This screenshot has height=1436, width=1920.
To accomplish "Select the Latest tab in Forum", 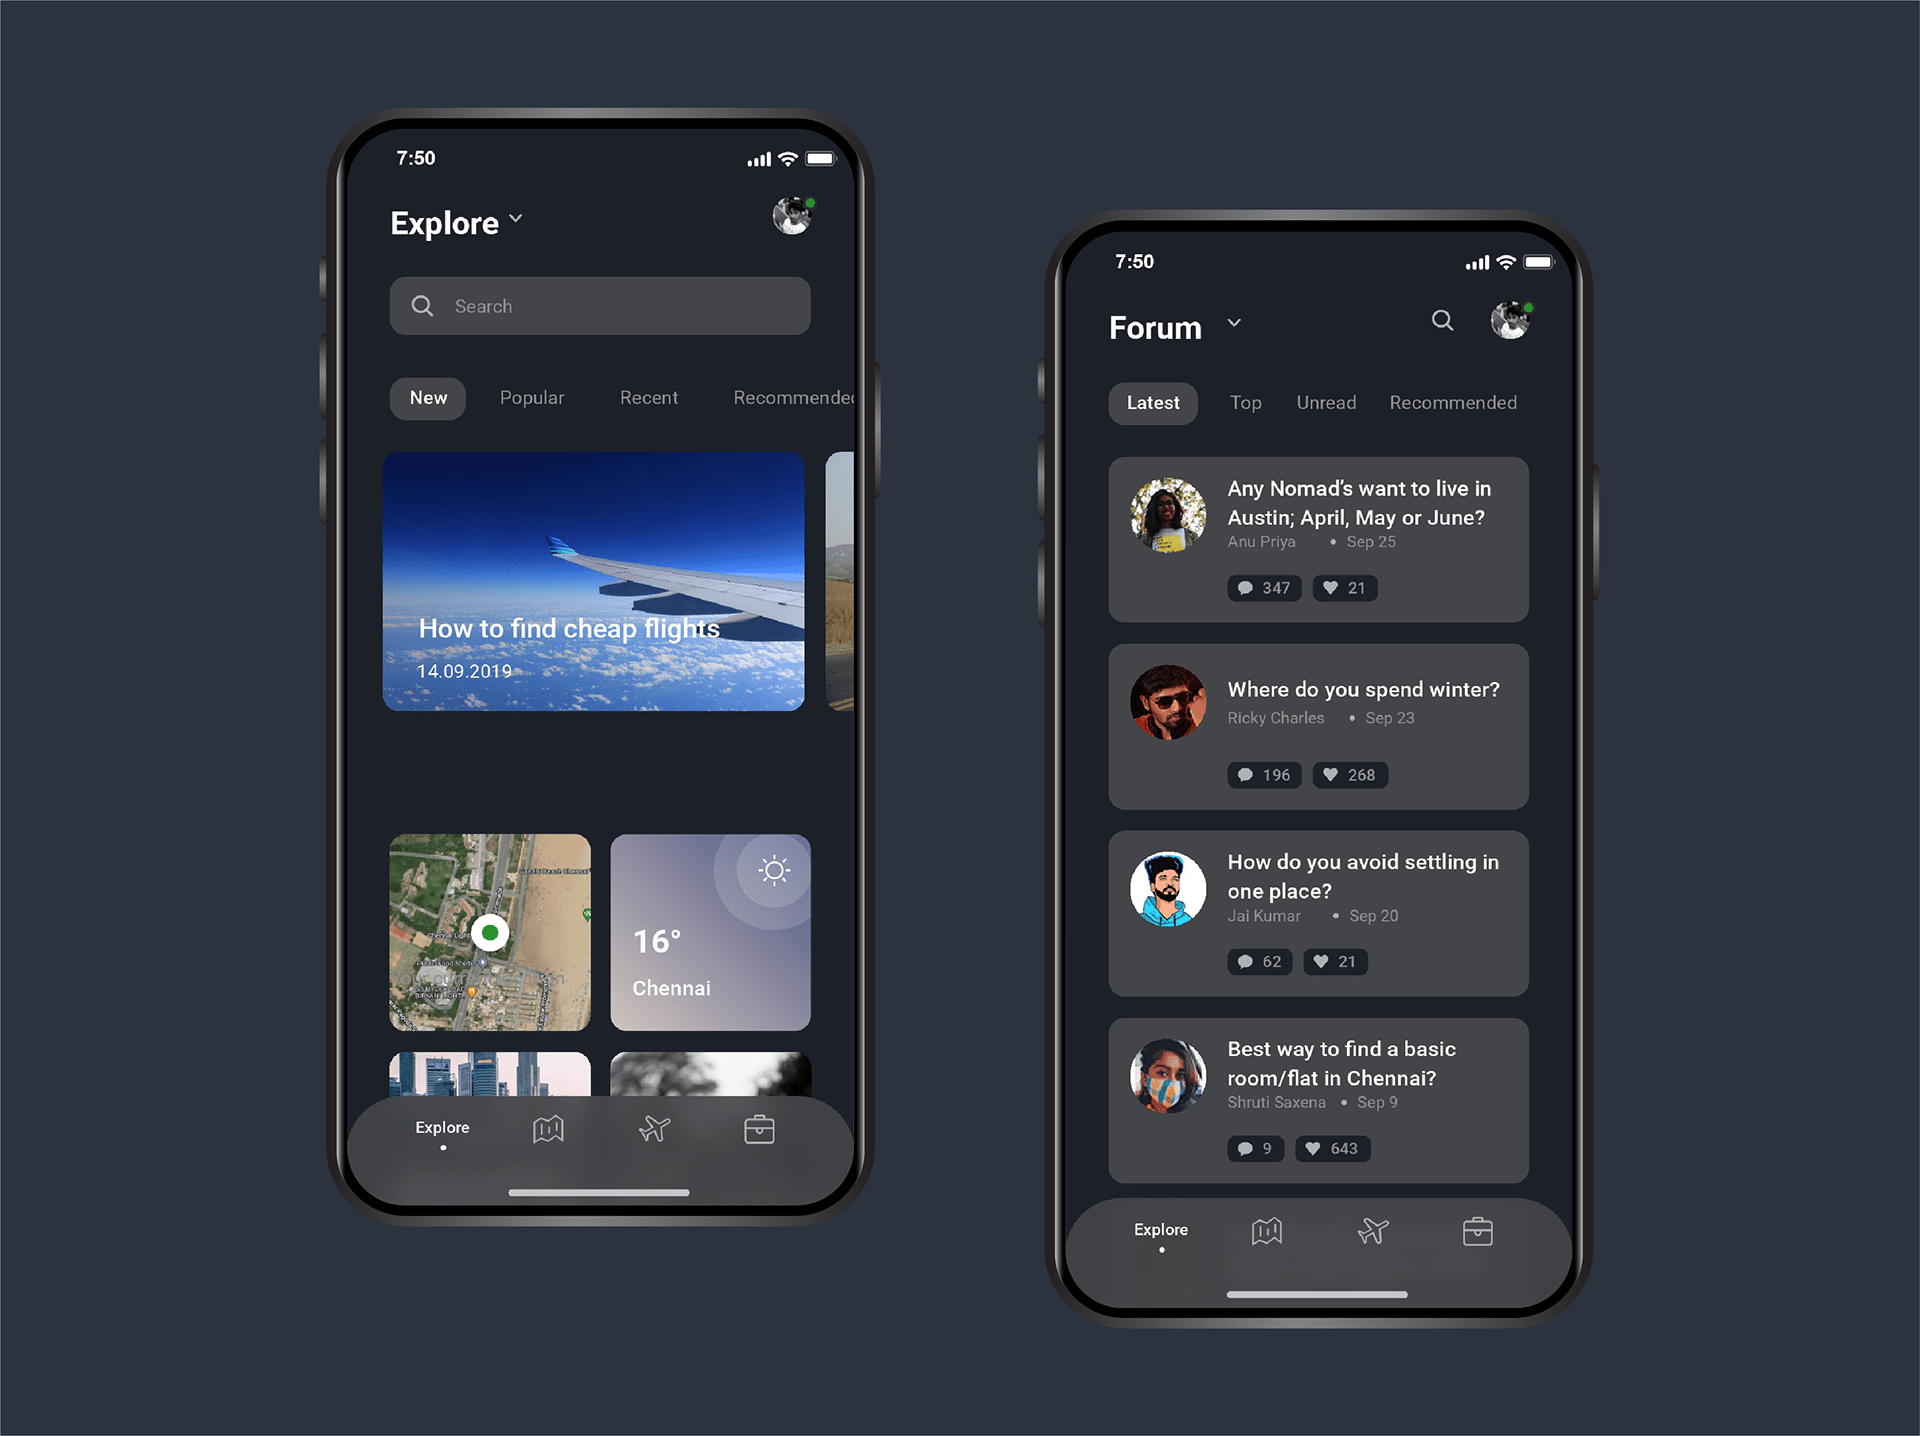I will [1154, 403].
